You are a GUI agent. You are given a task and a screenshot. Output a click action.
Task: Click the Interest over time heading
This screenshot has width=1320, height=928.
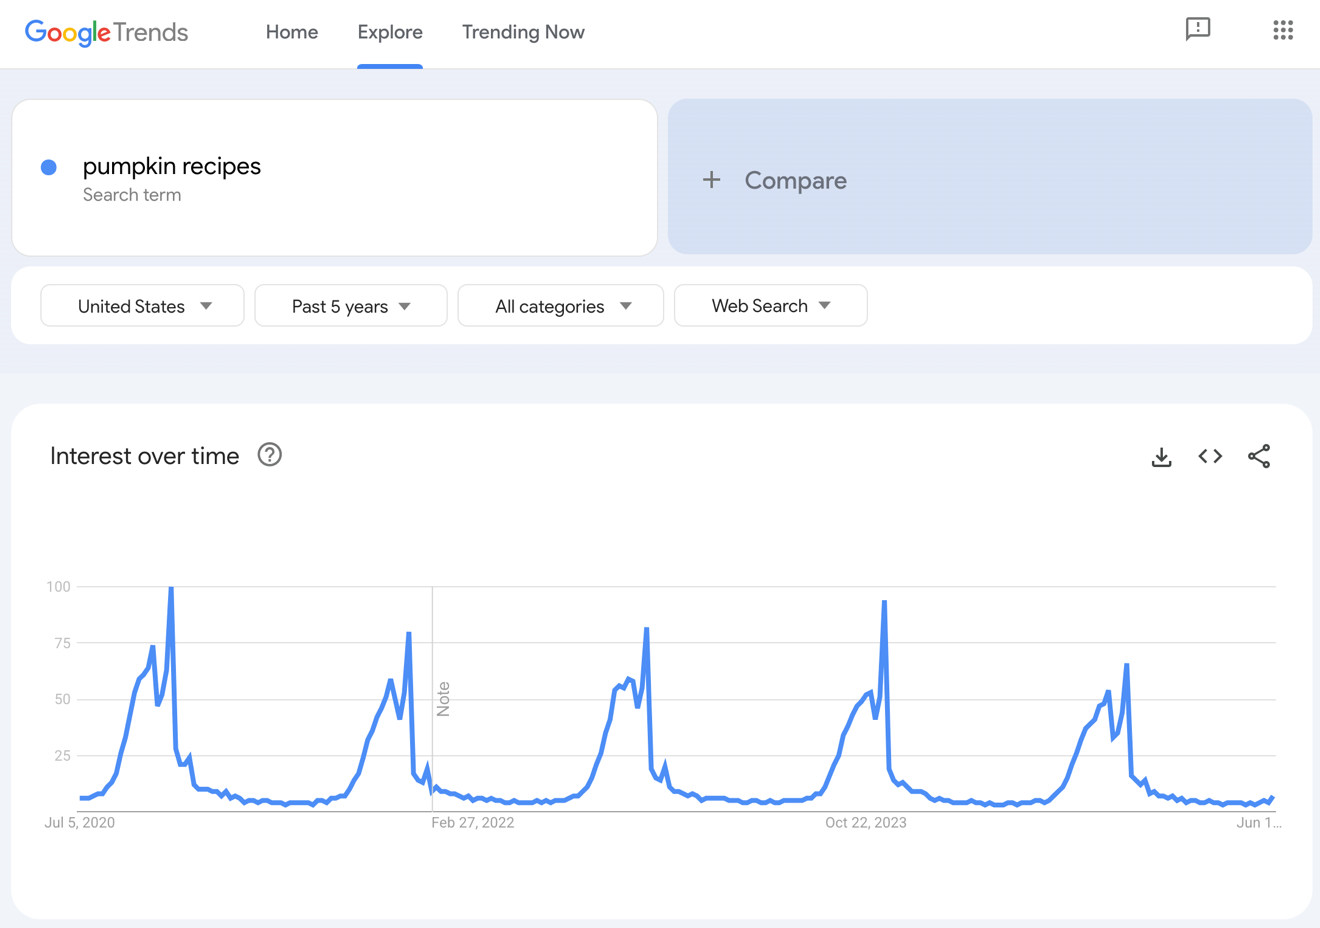(145, 456)
